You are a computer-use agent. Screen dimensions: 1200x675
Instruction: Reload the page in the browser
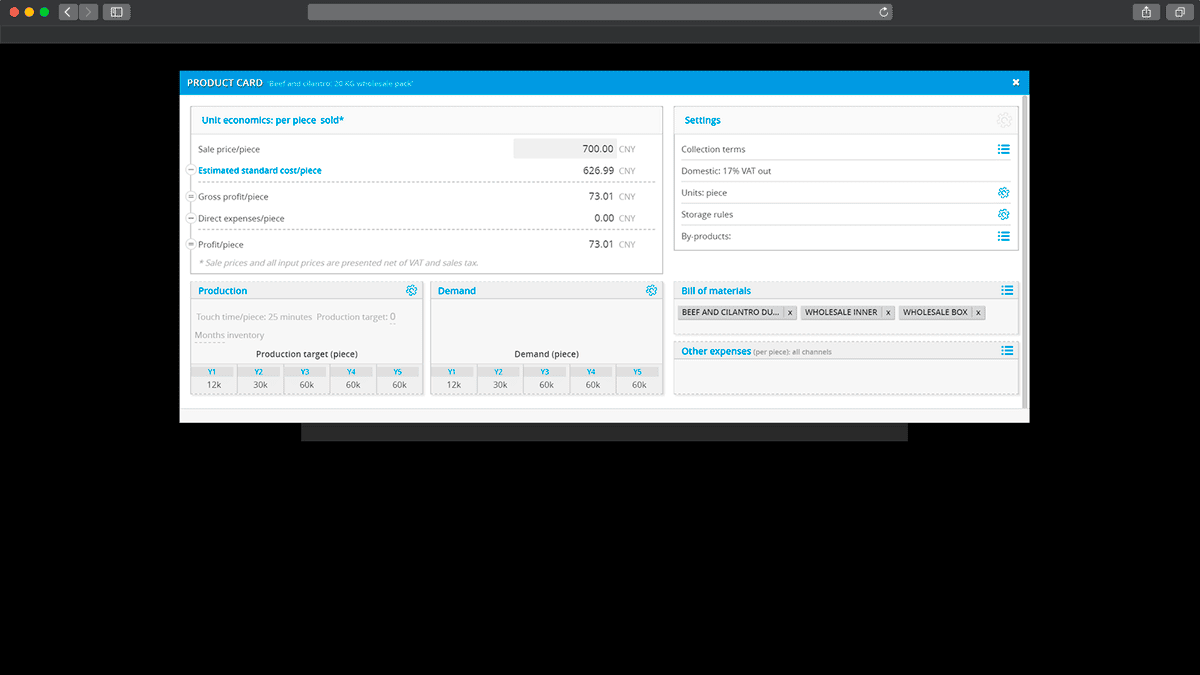point(884,12)
